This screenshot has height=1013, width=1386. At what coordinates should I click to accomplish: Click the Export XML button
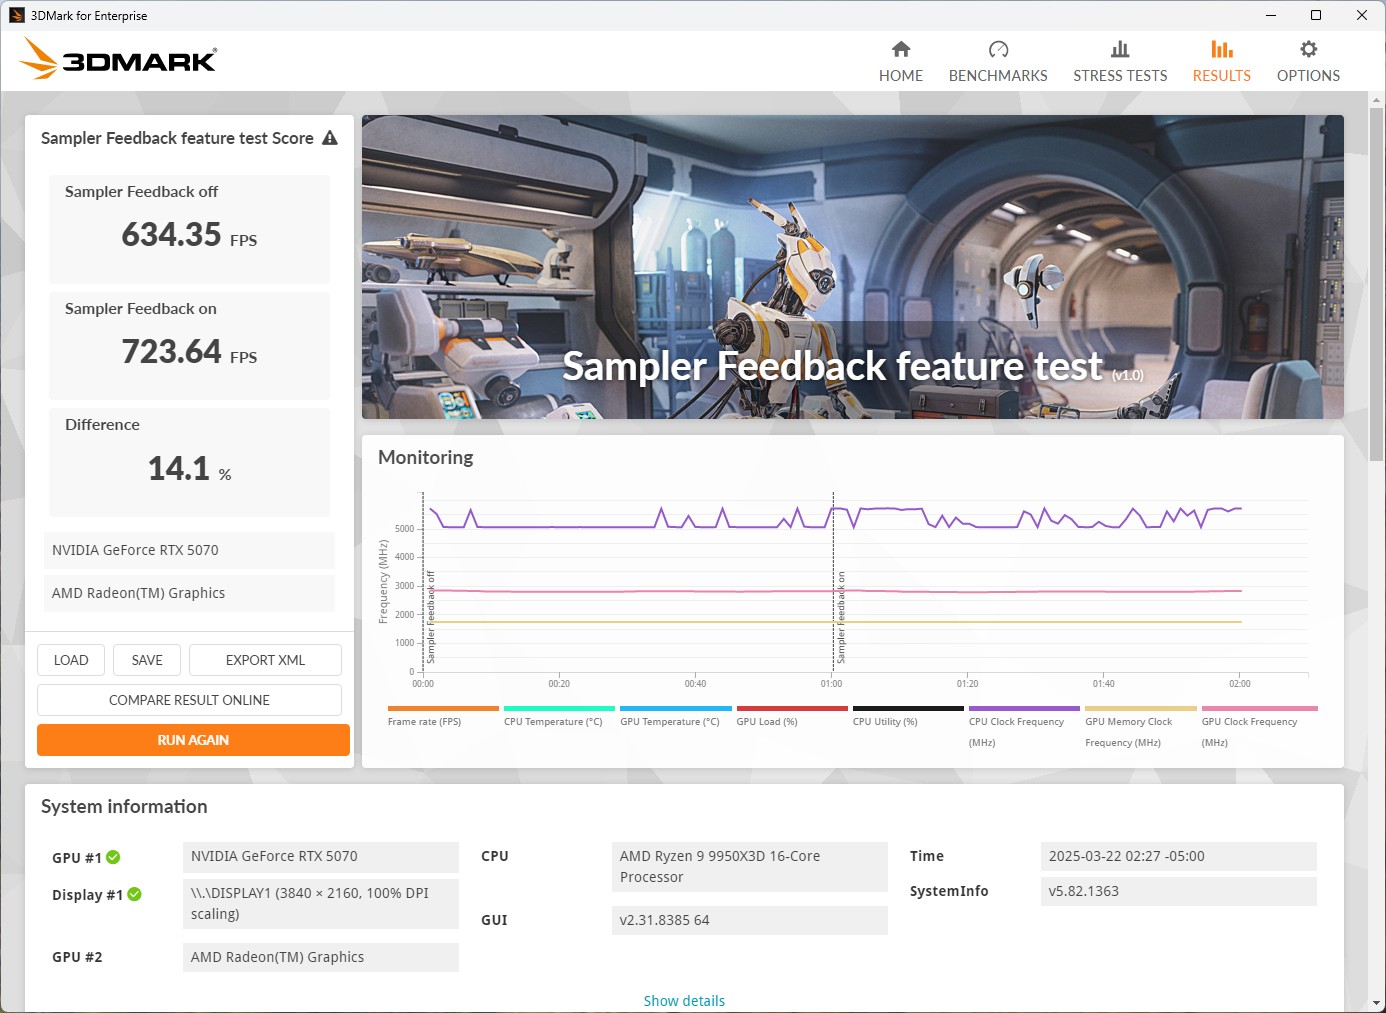[x=265, y=660]
